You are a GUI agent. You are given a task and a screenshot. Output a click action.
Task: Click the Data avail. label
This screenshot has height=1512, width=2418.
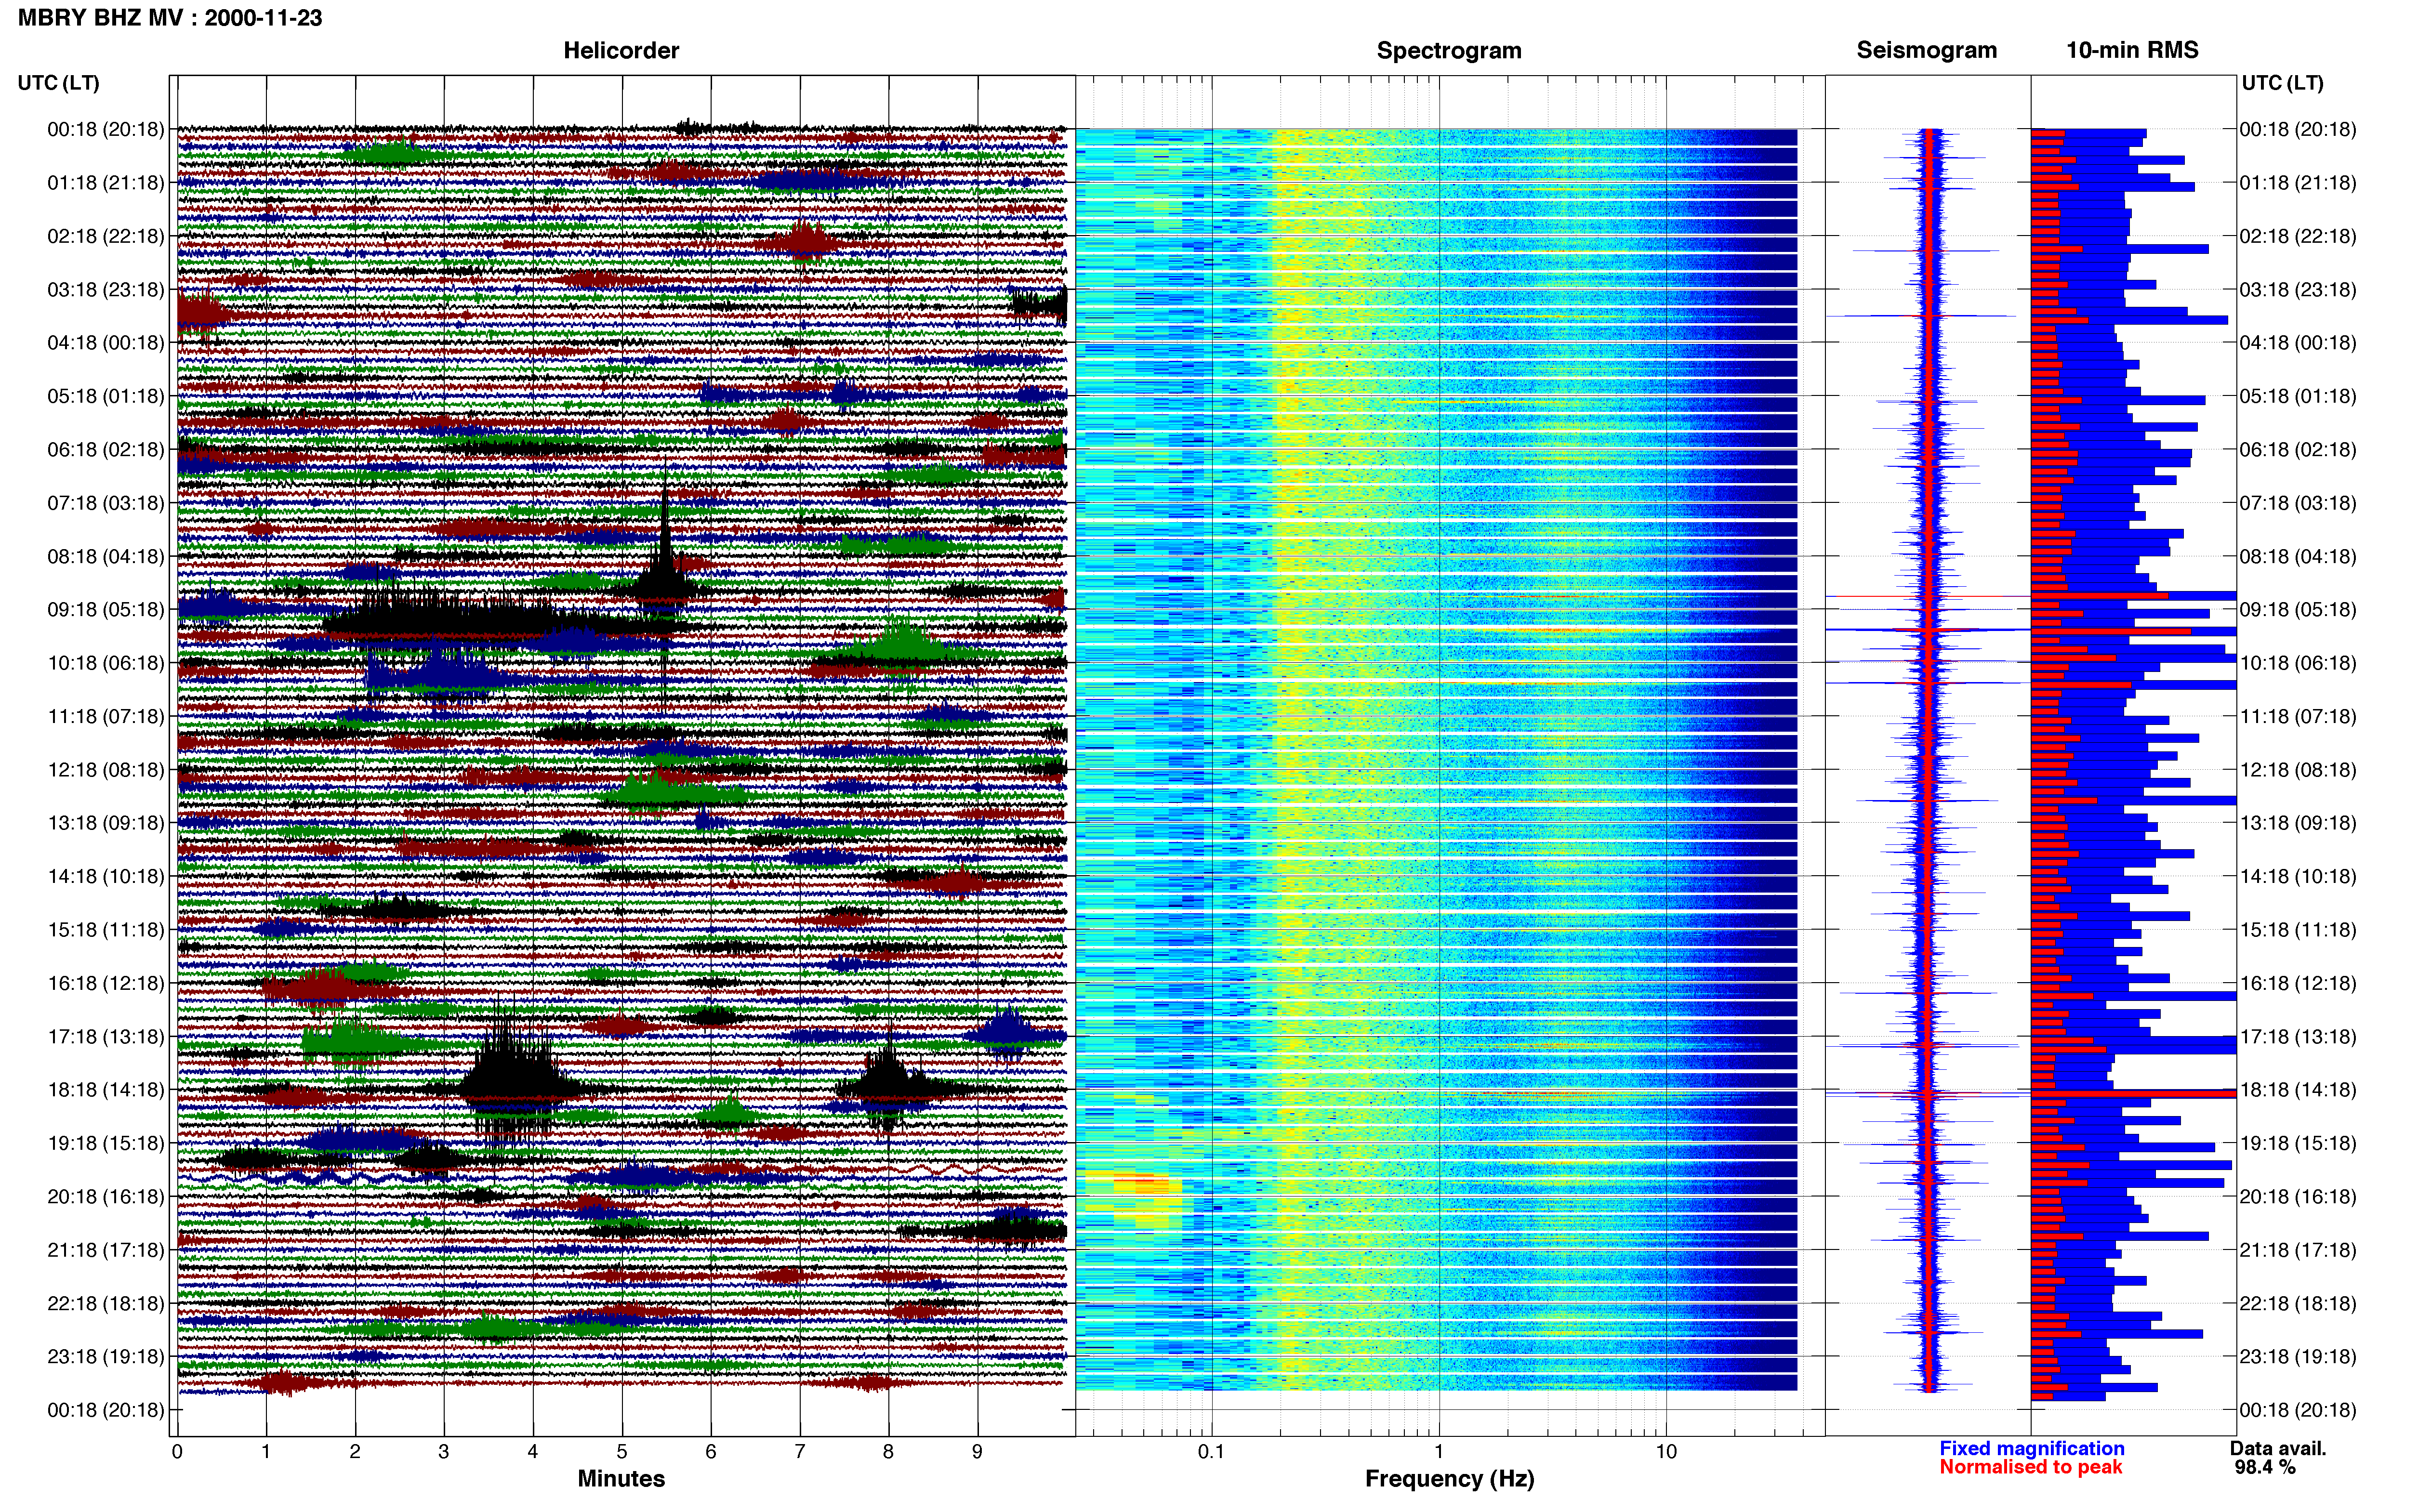2278,1449
